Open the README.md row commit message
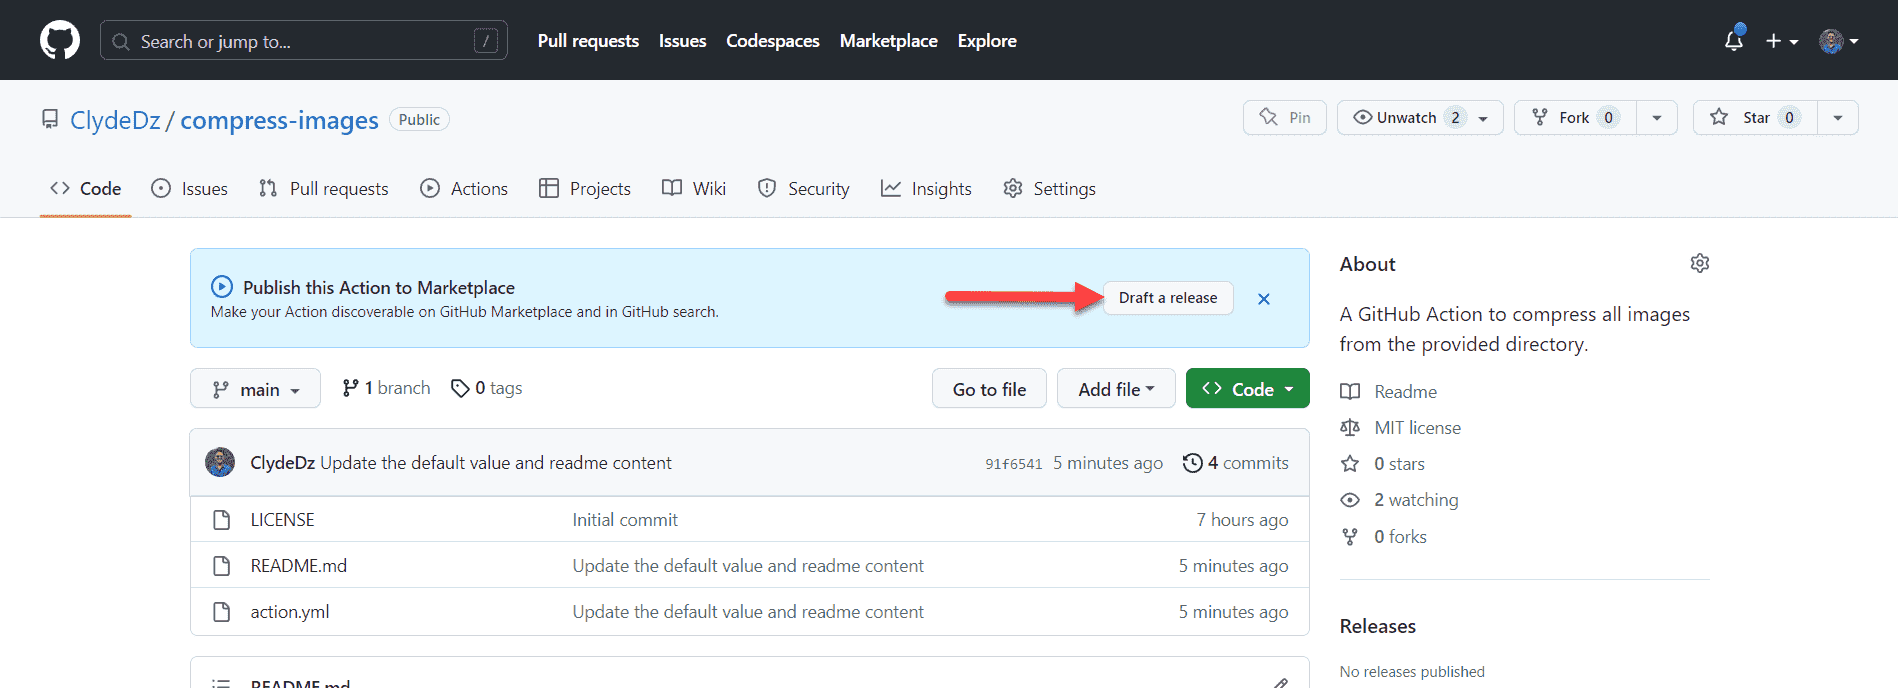 (x=748, y=566)
